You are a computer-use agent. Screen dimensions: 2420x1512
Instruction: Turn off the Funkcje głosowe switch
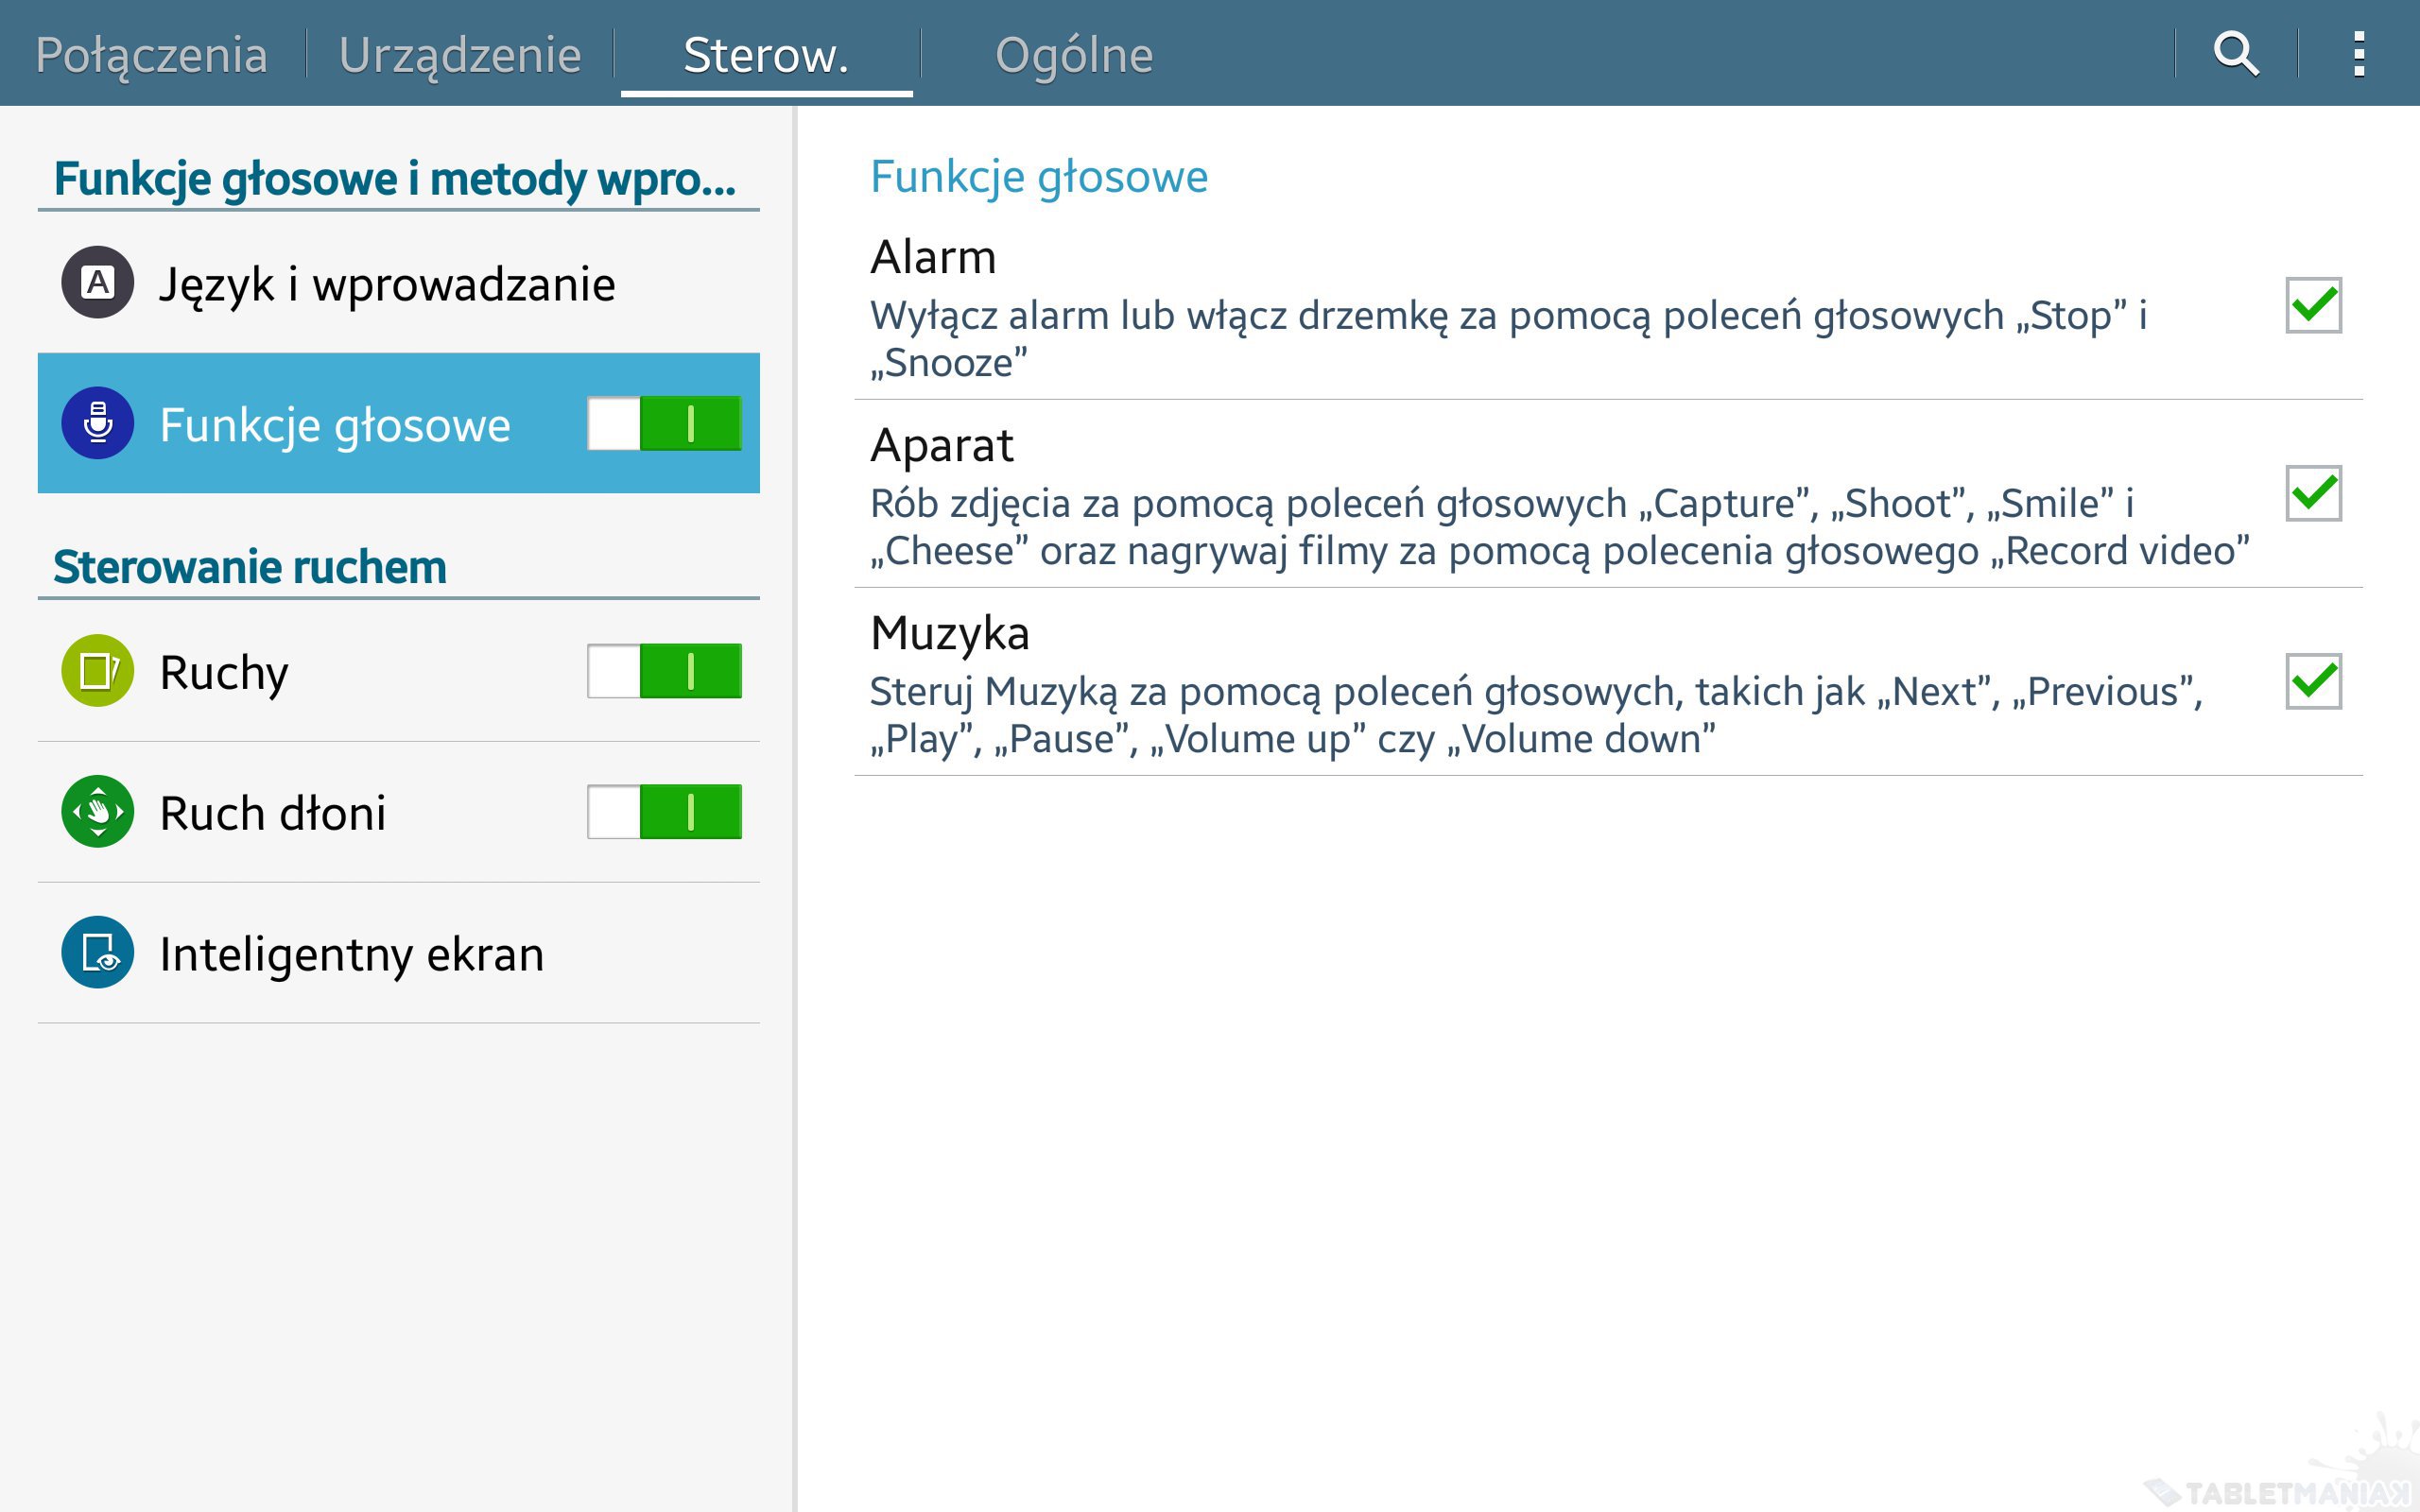coord(664,423)
